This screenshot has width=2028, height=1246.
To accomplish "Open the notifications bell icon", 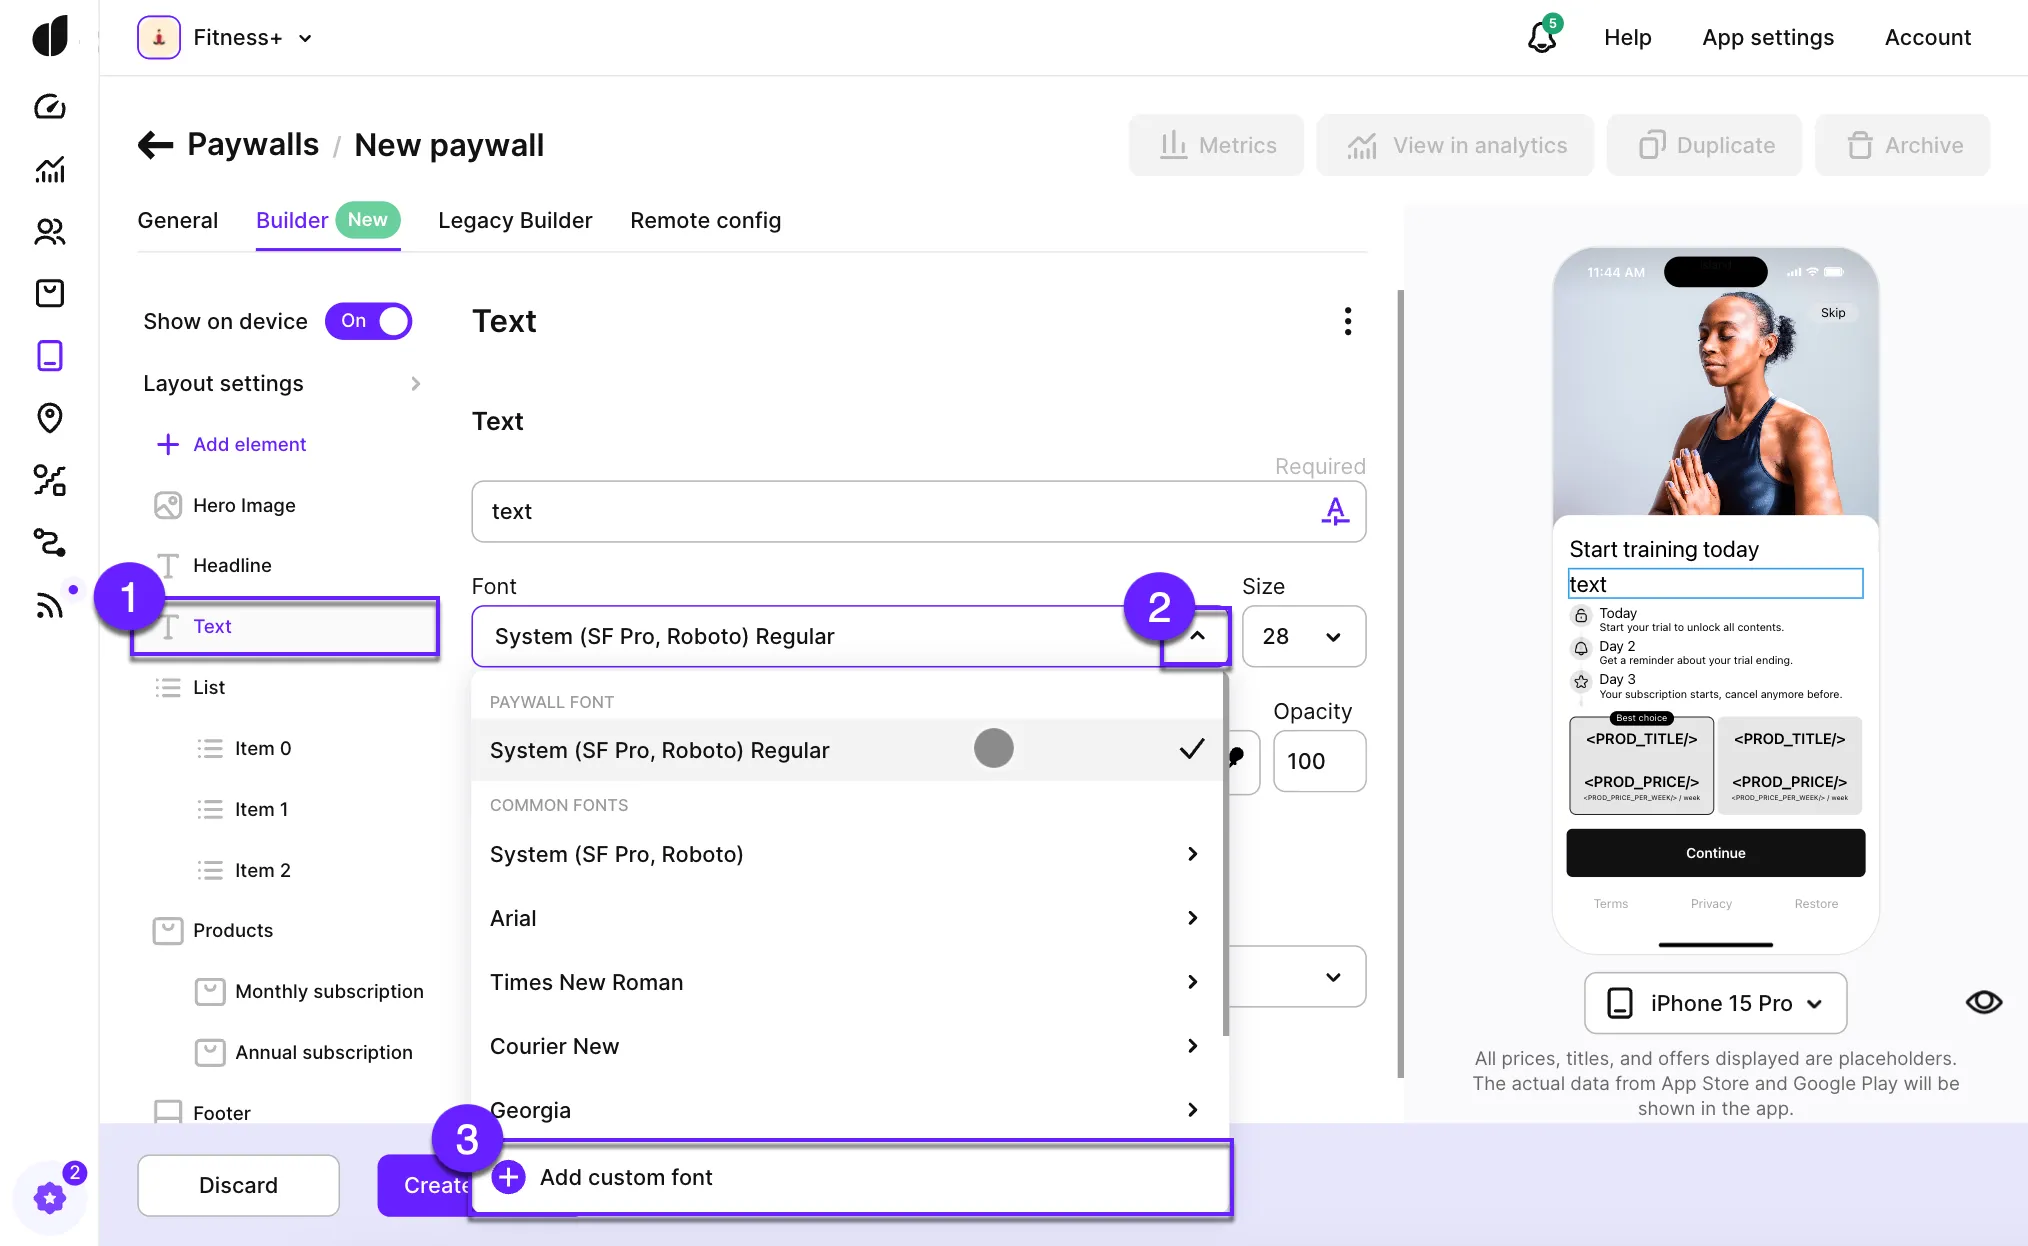I will [x=1541, y=38].
